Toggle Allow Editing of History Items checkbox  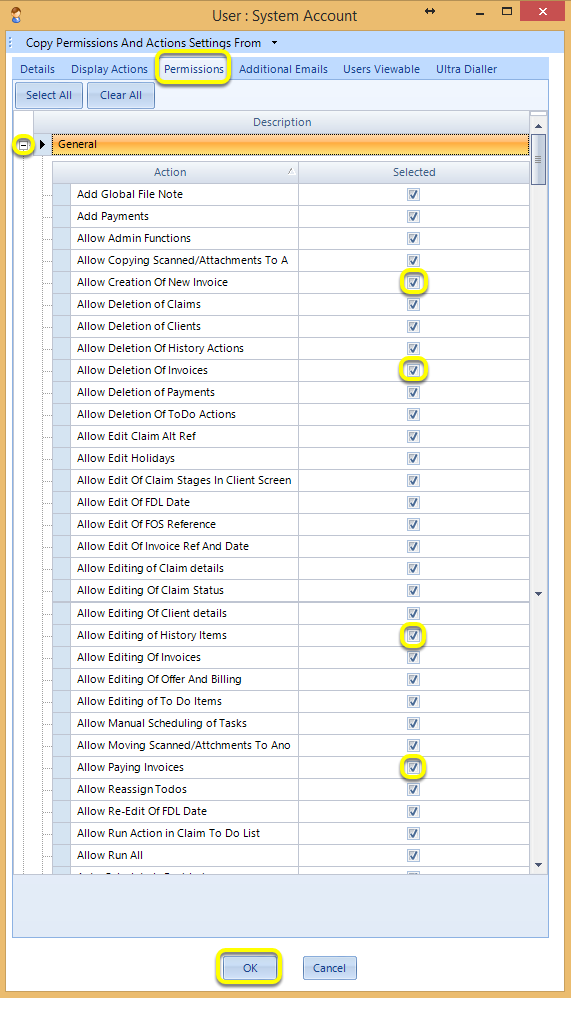pyautogui.click(x=414, y=636)
